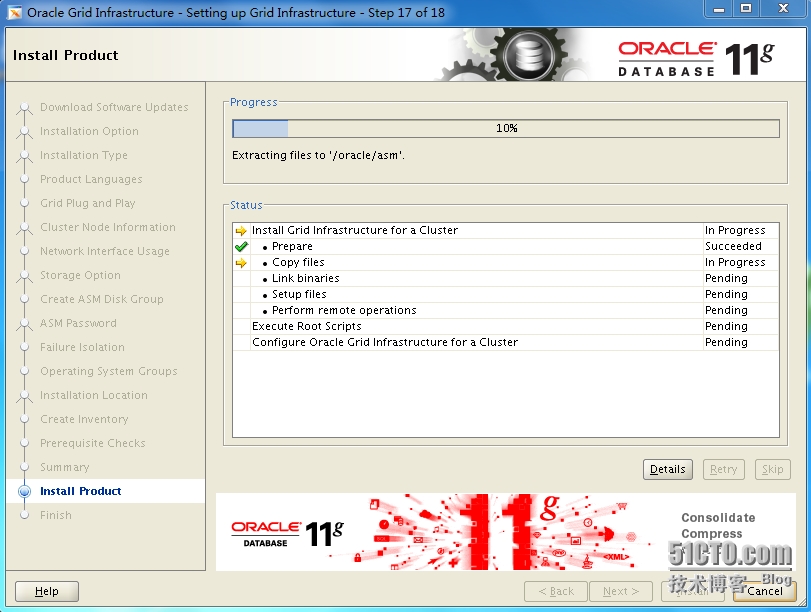Image resolution: width=811 pixels, height=612 pixels.
Task: Select the Finish step
Action: coord(56,515)
